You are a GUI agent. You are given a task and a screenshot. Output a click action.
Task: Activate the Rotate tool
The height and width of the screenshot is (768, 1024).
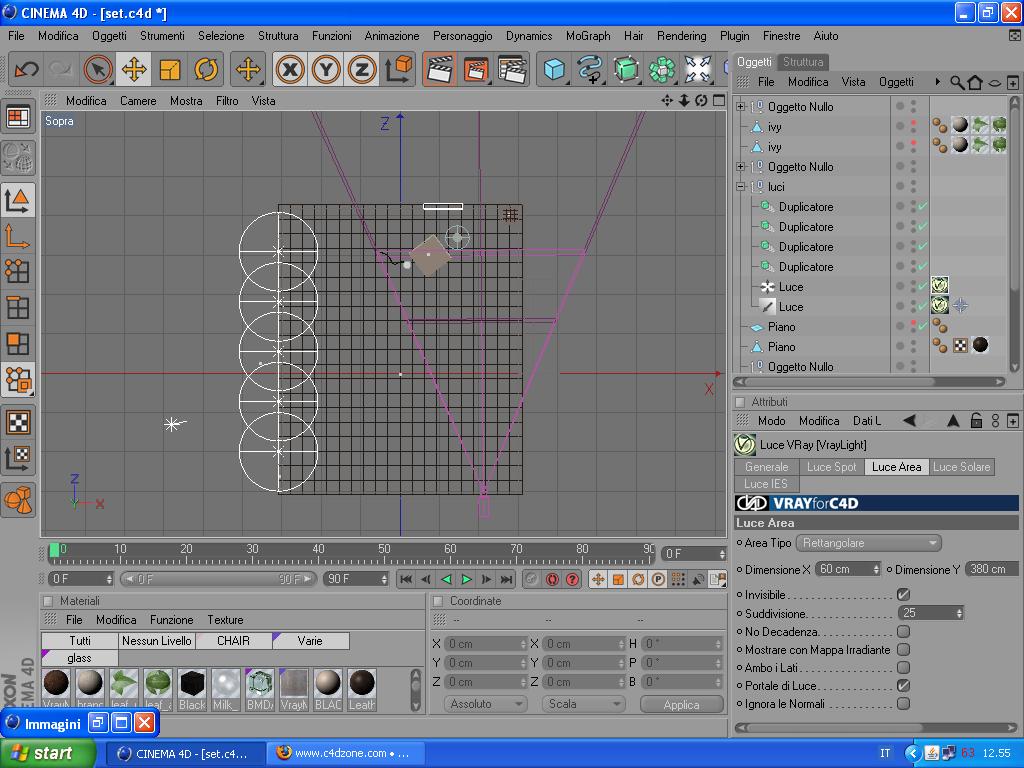point(206,69)
